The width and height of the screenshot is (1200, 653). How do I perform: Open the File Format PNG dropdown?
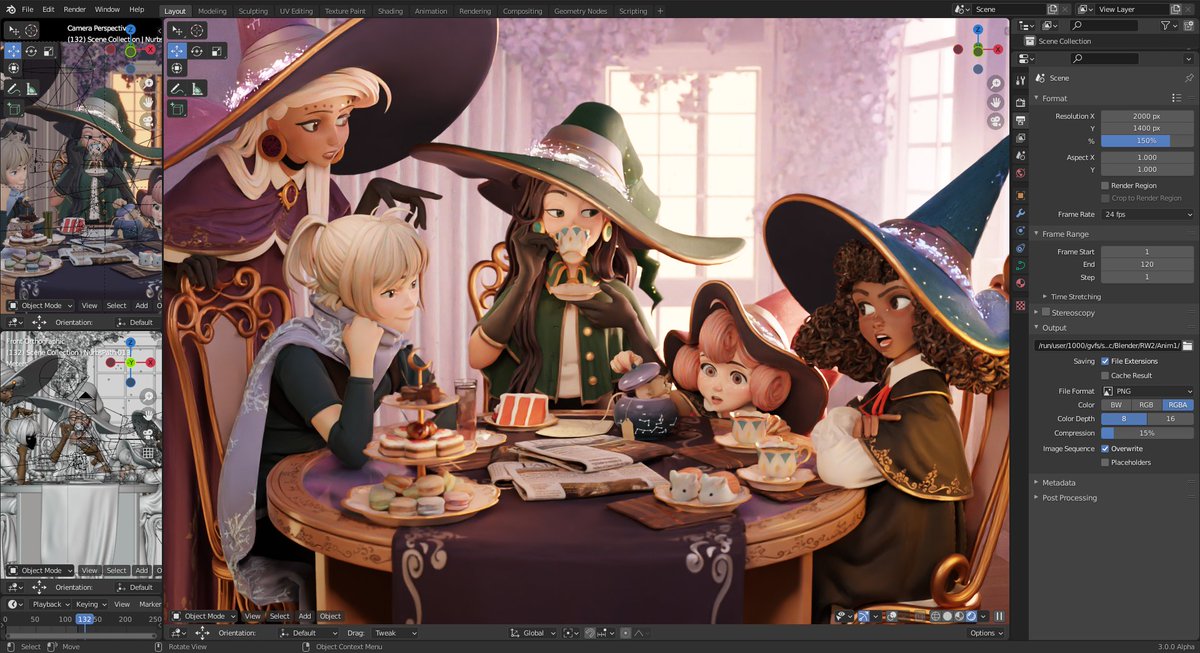point(1147,390)
